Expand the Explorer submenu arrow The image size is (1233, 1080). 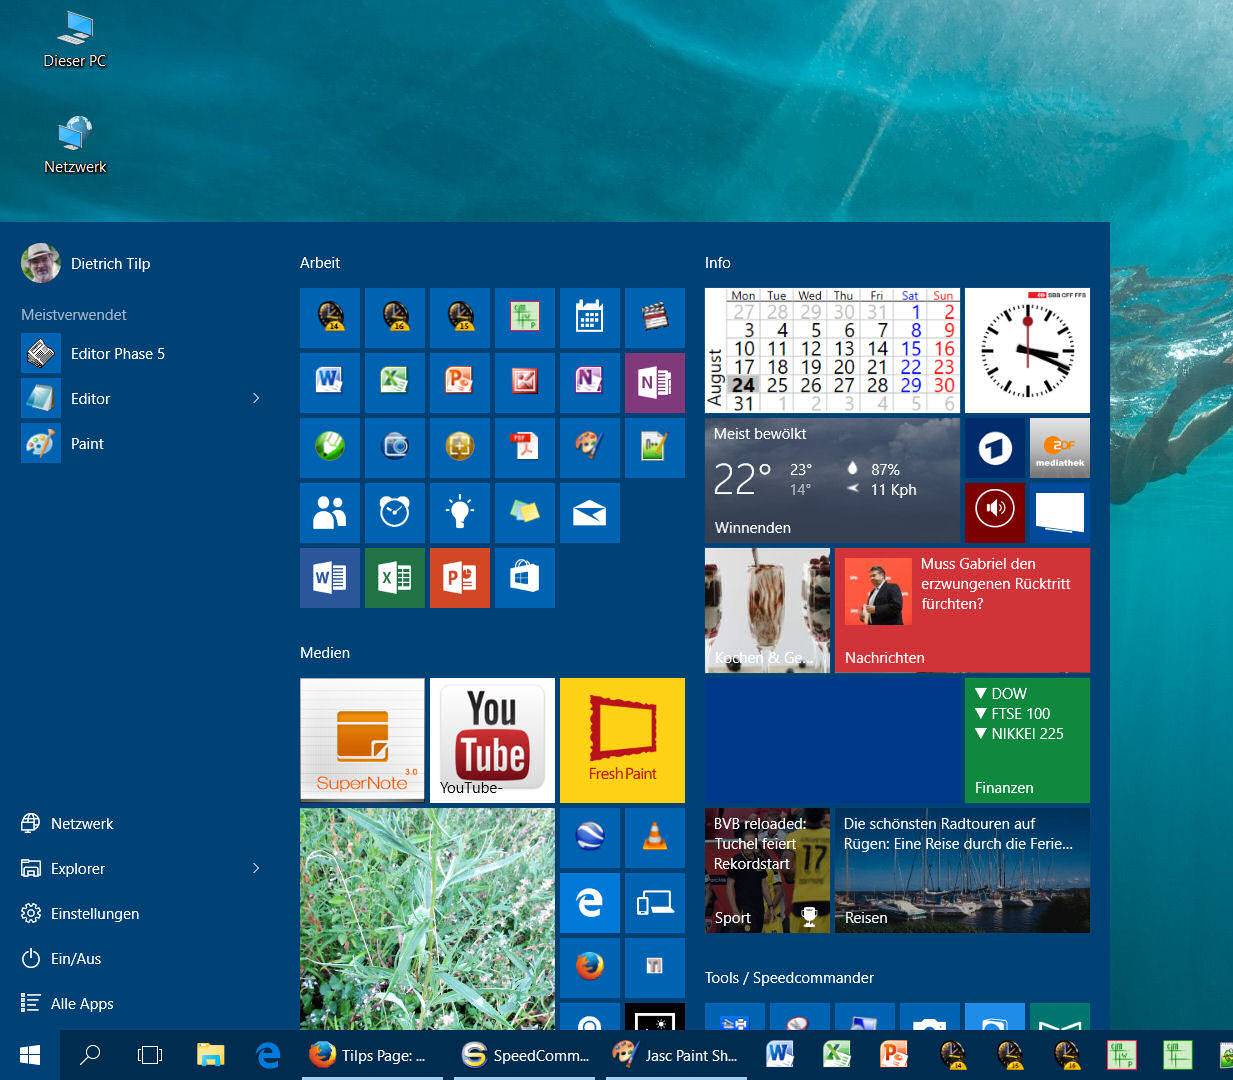point(256,868)
